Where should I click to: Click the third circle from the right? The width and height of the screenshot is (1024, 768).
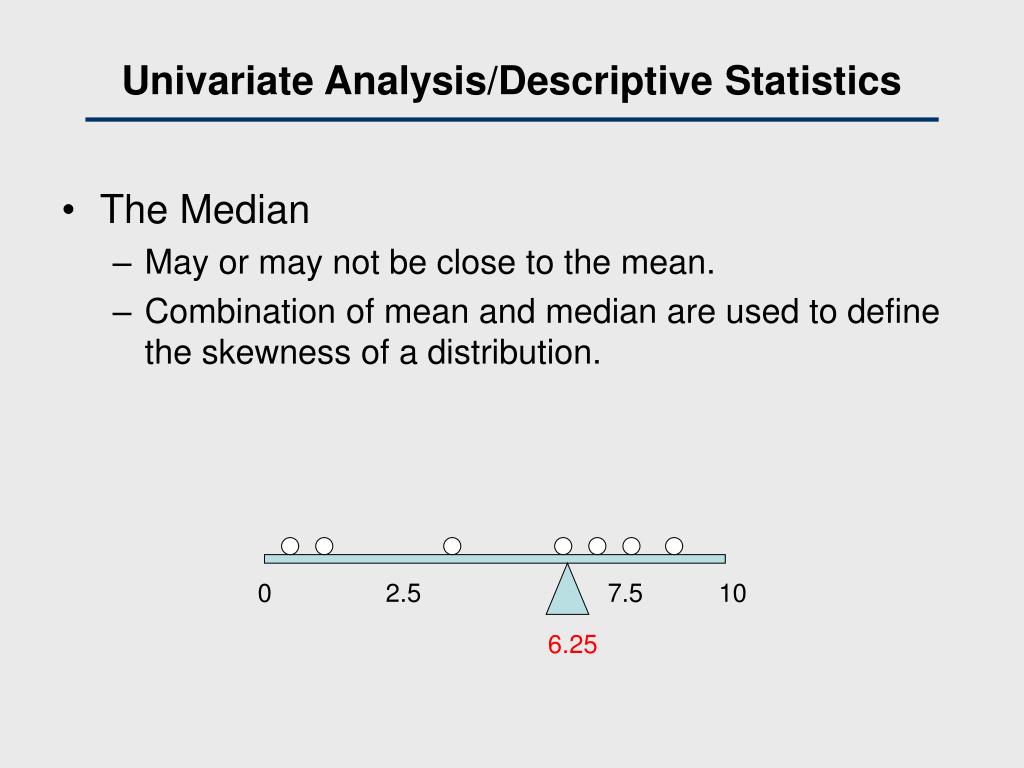point(598,546)
